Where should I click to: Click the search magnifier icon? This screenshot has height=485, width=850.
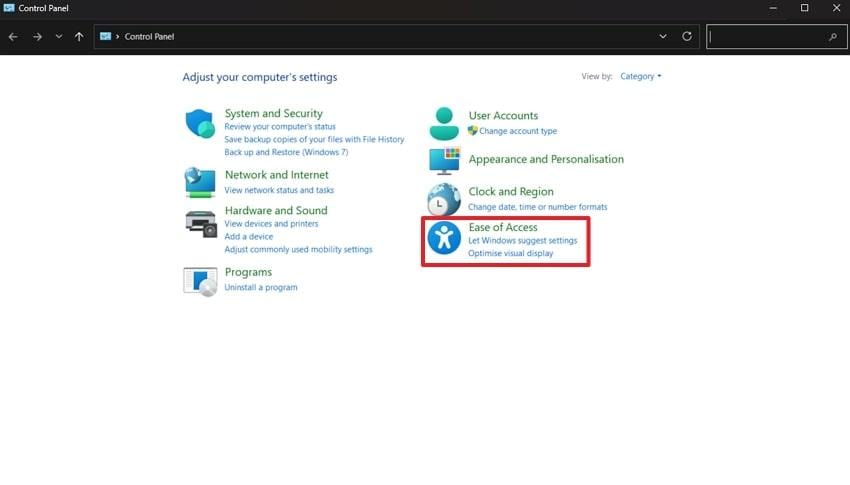click(x=833, y=37)
